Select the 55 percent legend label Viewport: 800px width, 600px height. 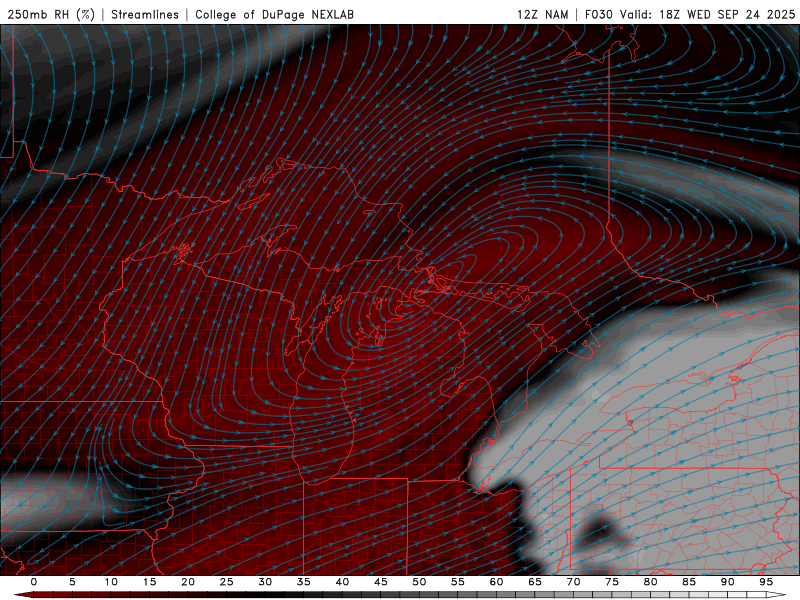click(458, 582)
